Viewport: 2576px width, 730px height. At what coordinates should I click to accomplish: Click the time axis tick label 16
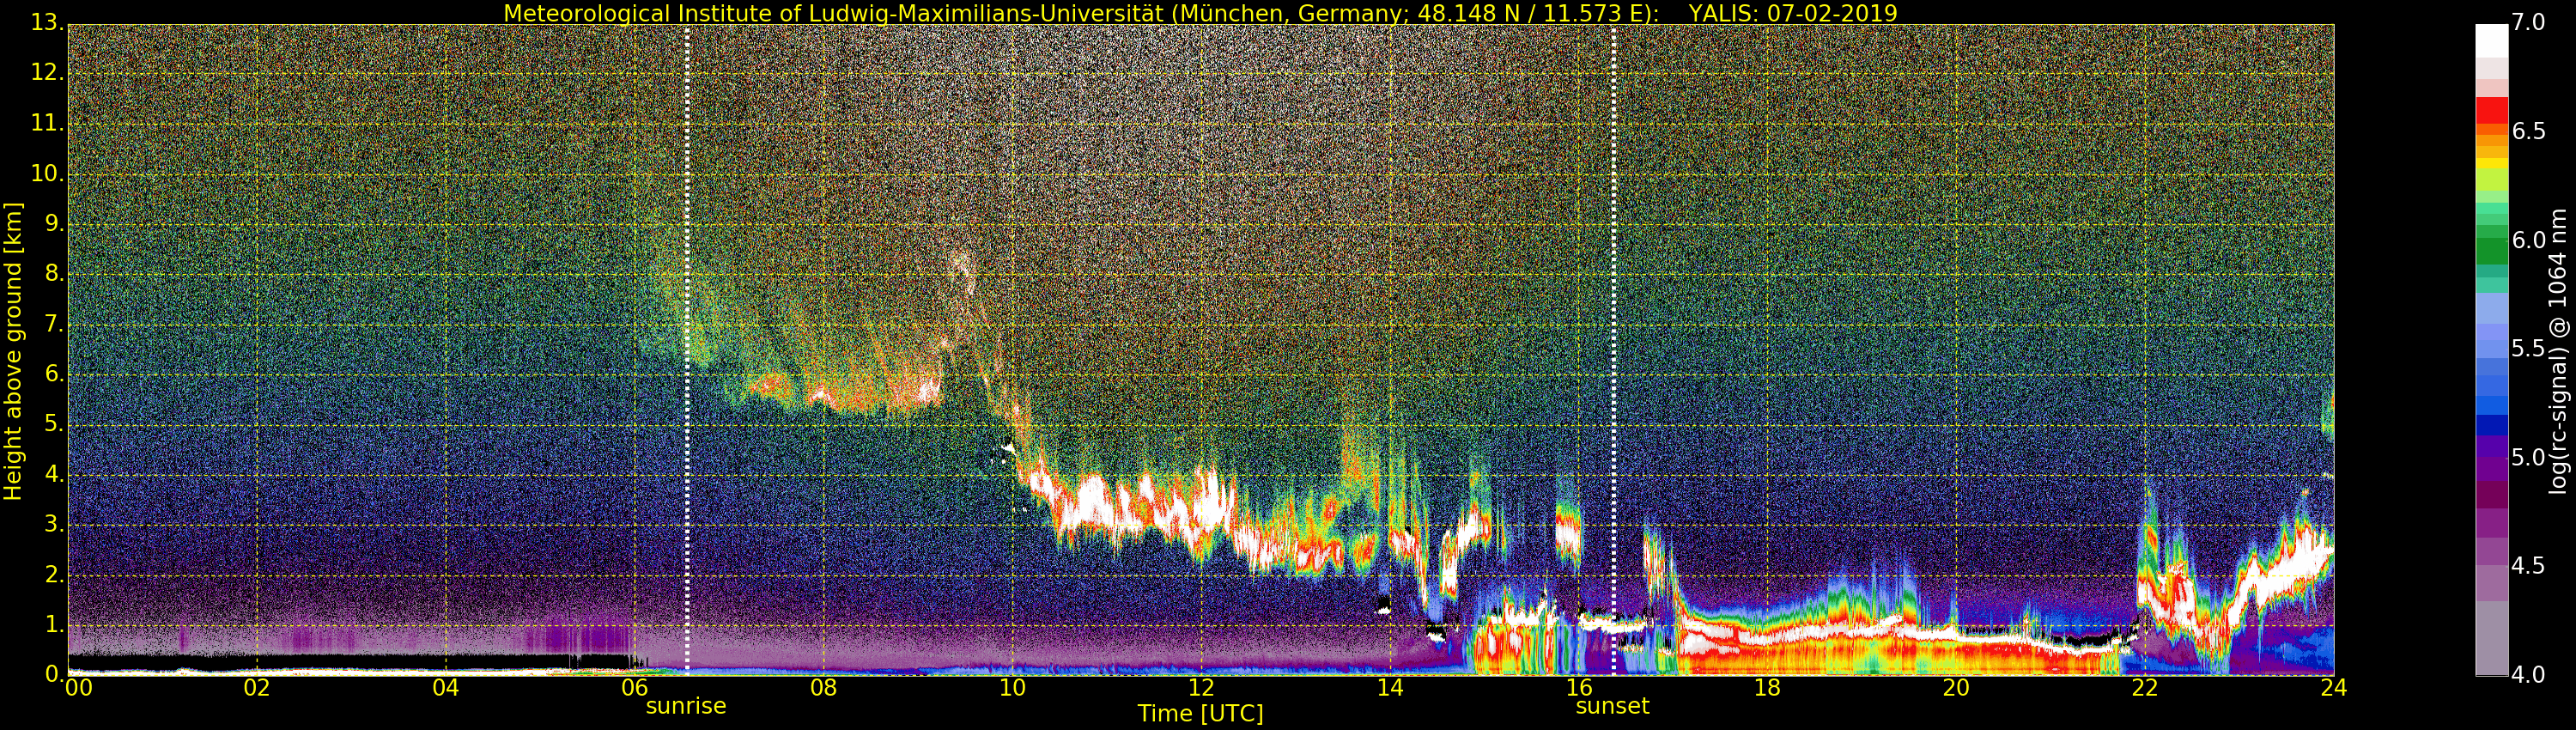pos(1579,688)
